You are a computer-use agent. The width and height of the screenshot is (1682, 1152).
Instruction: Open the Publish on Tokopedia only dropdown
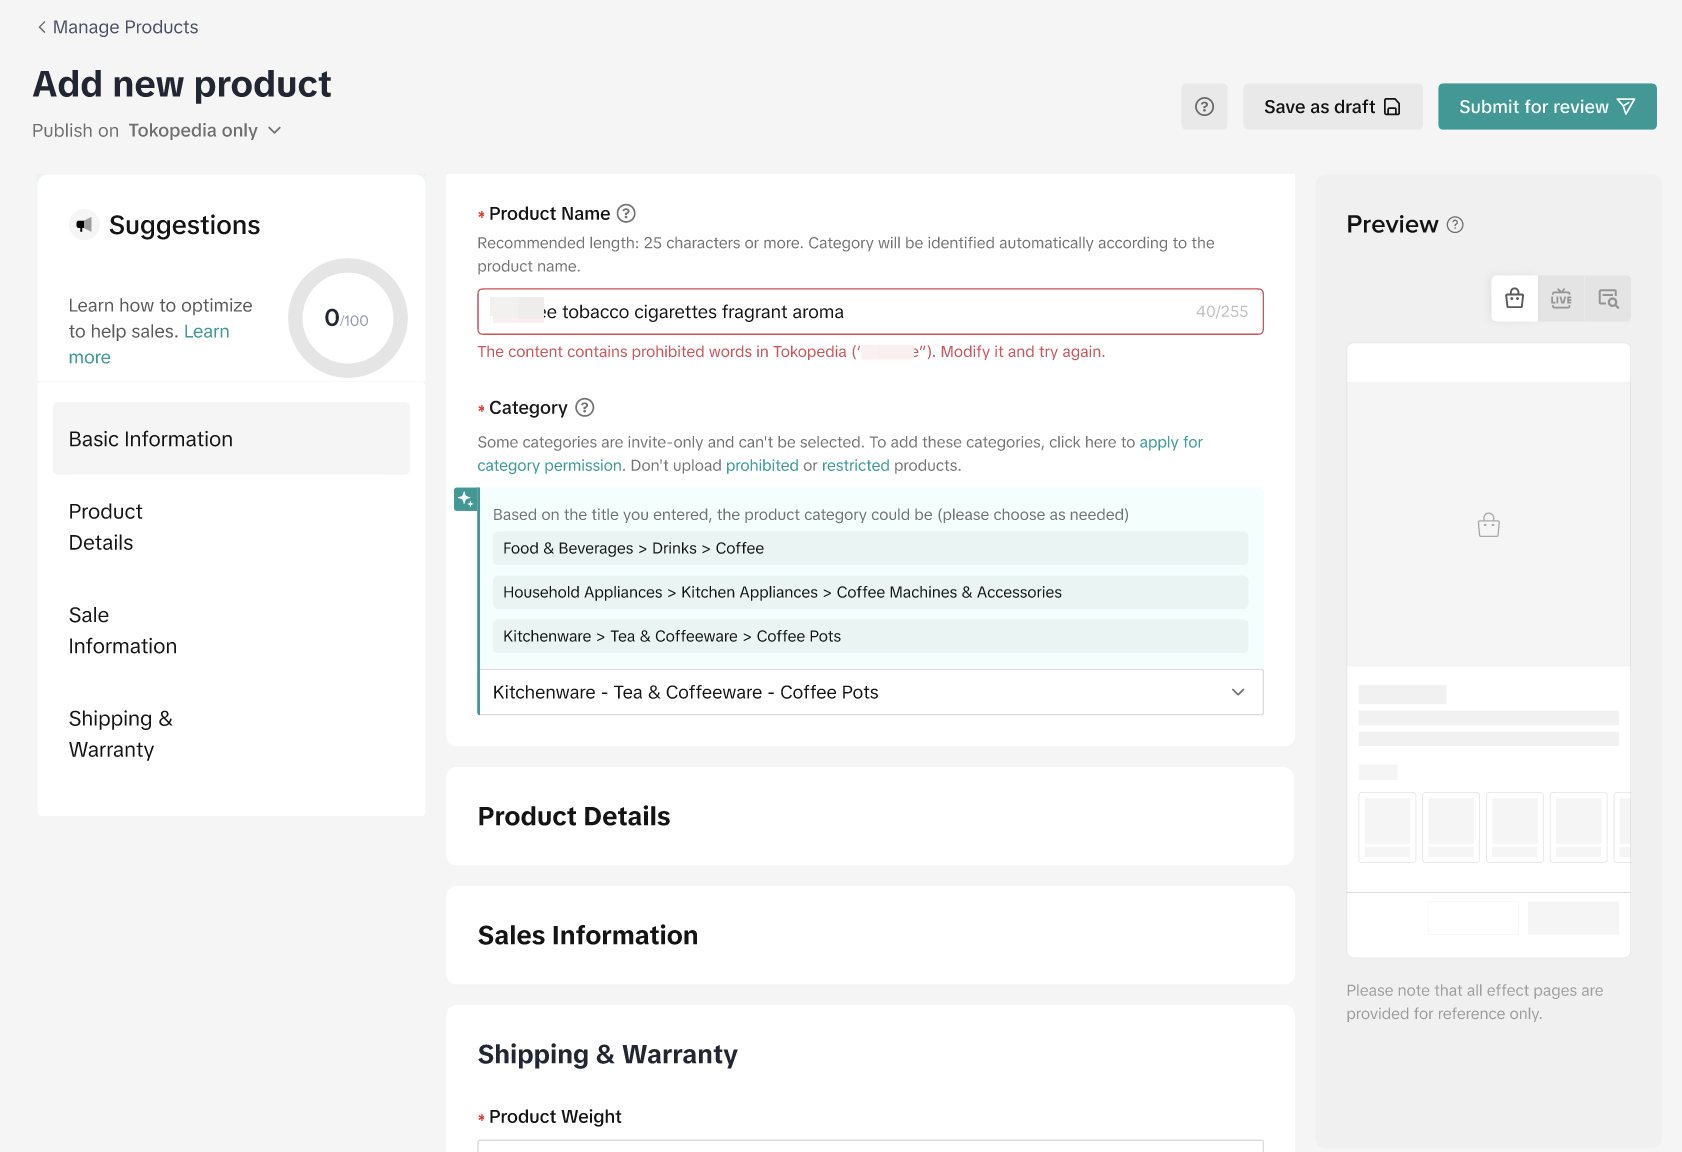pyautogui.click(x=205, y=131)
